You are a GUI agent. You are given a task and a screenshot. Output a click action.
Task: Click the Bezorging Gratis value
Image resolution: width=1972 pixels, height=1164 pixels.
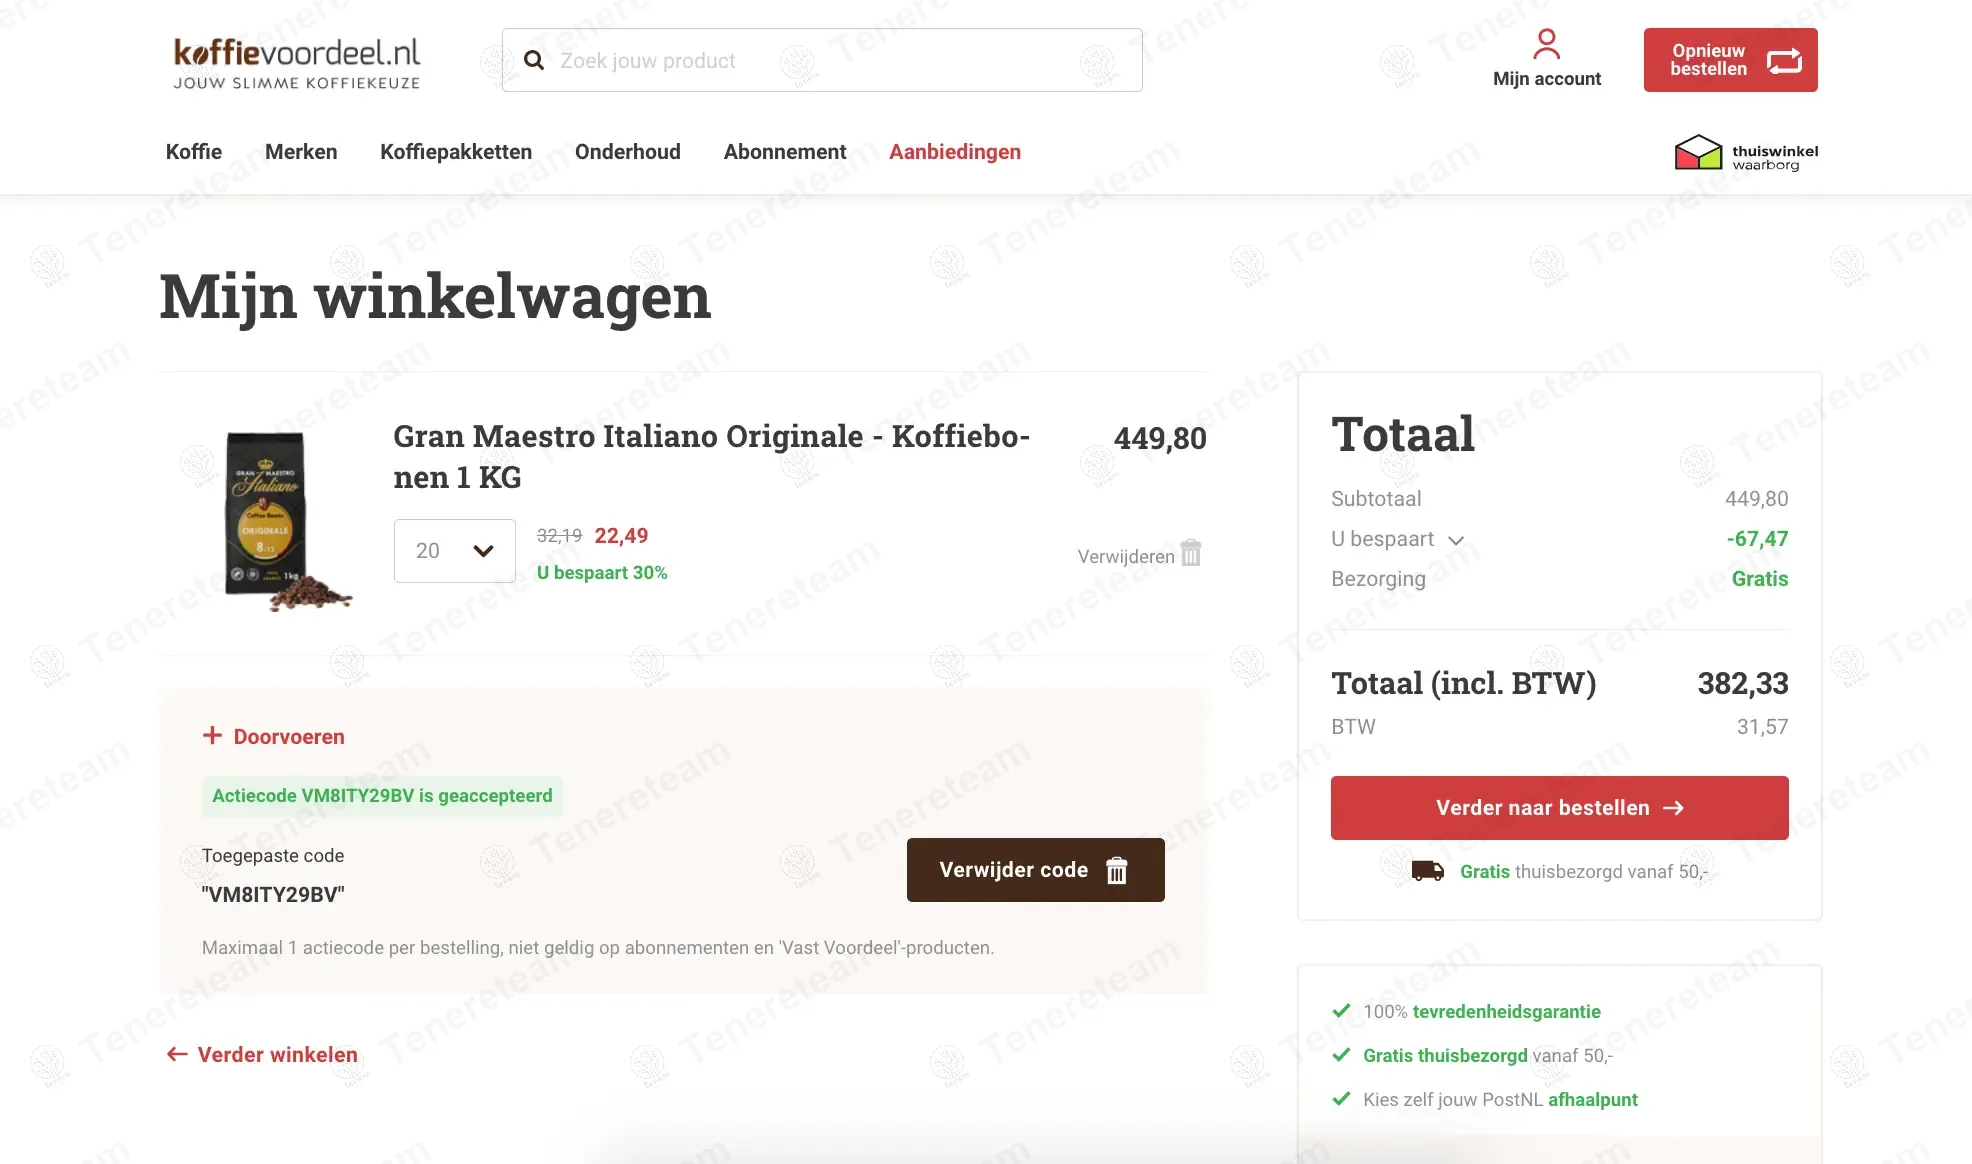pos(1760,579)
